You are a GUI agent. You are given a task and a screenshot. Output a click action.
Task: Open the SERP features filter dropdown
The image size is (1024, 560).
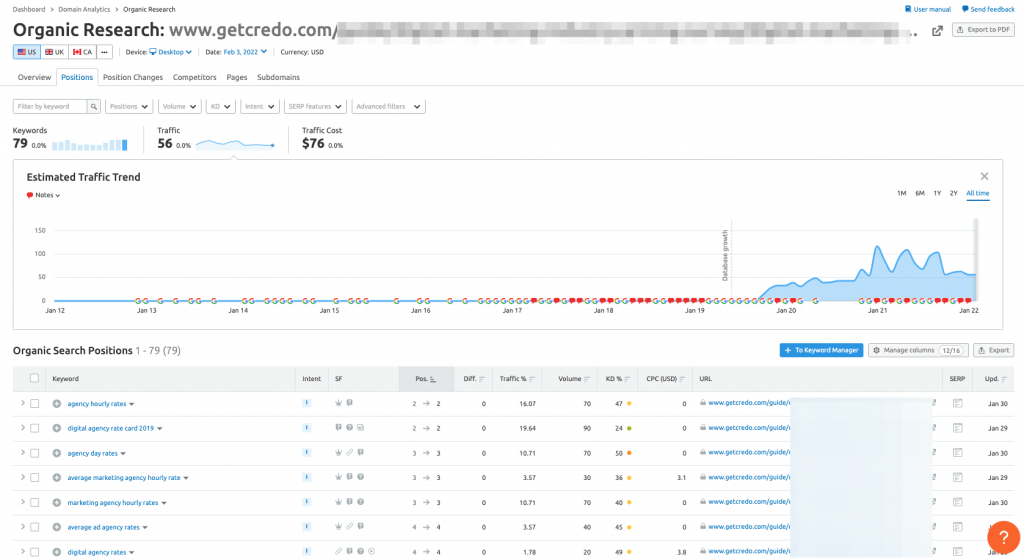[x=315, y=106]
